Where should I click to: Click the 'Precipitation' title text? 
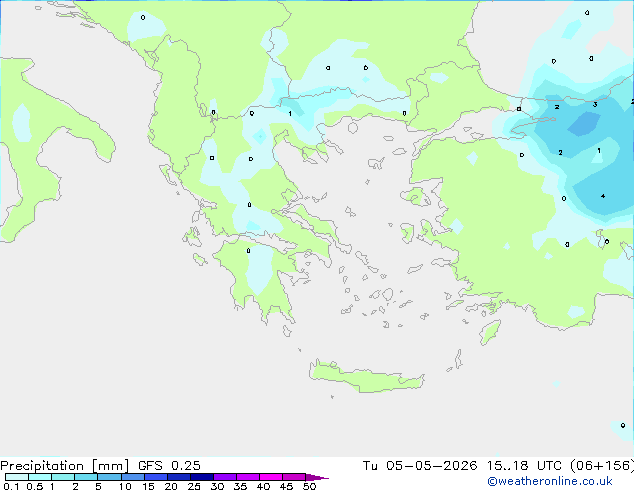pos(42,466)
